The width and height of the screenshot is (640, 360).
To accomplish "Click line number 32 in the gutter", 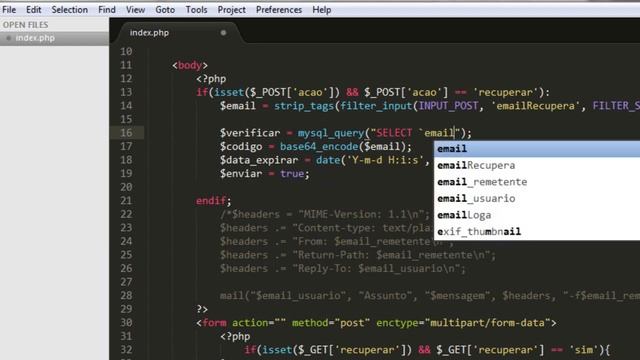I will (126, 350).
